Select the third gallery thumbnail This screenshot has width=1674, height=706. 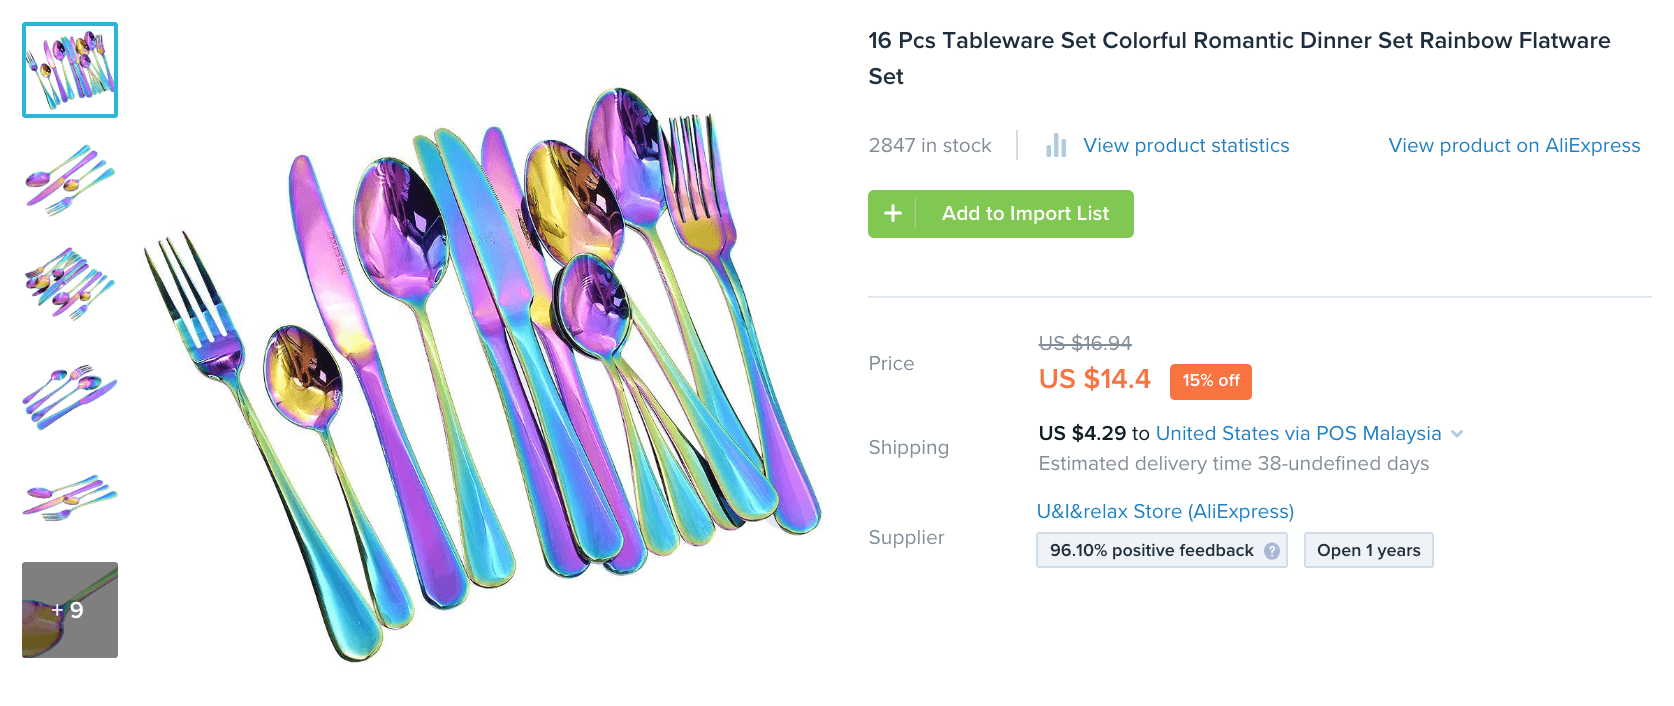[x=70, y=285]
